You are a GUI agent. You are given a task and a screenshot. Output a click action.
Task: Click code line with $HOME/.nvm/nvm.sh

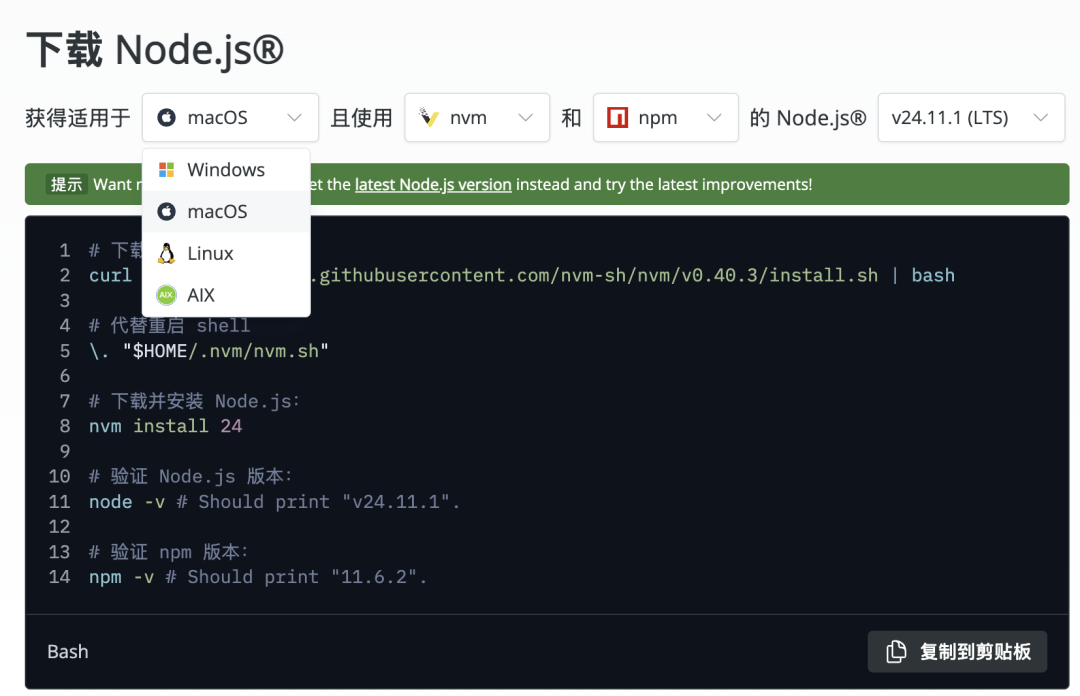point(209,351)
